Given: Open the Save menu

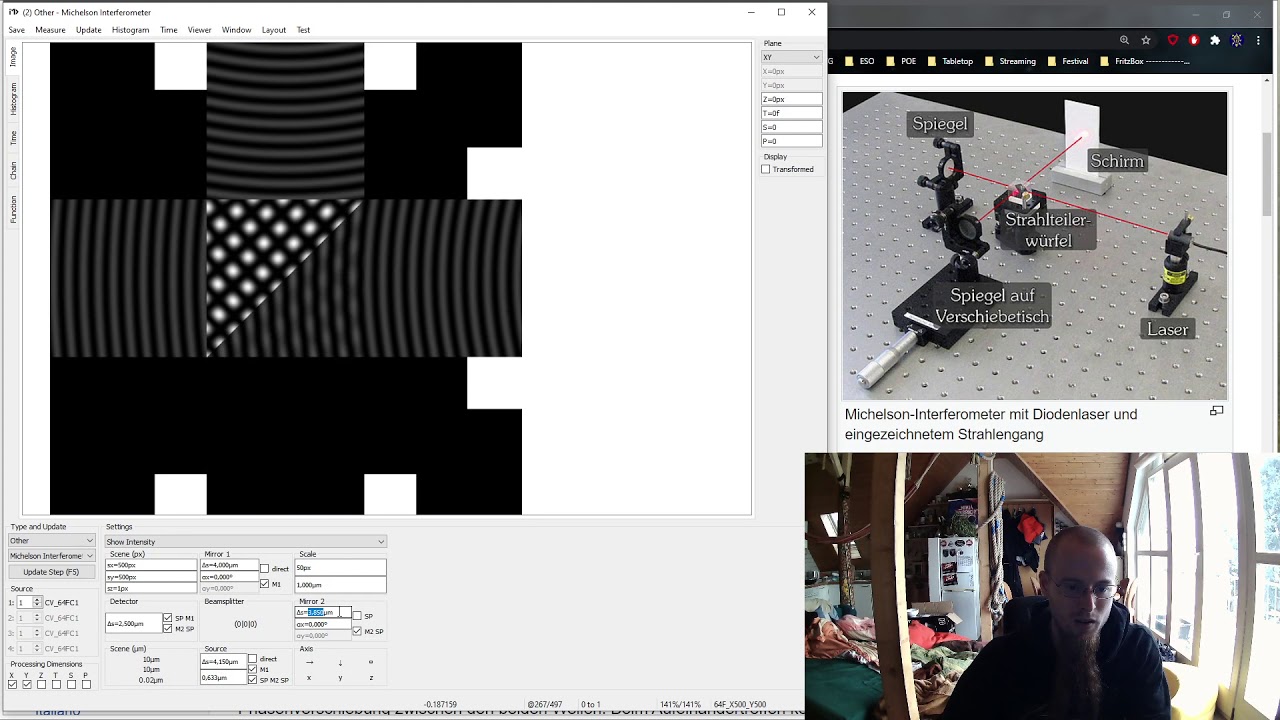Looking at the screenshot, I should 17,30.
